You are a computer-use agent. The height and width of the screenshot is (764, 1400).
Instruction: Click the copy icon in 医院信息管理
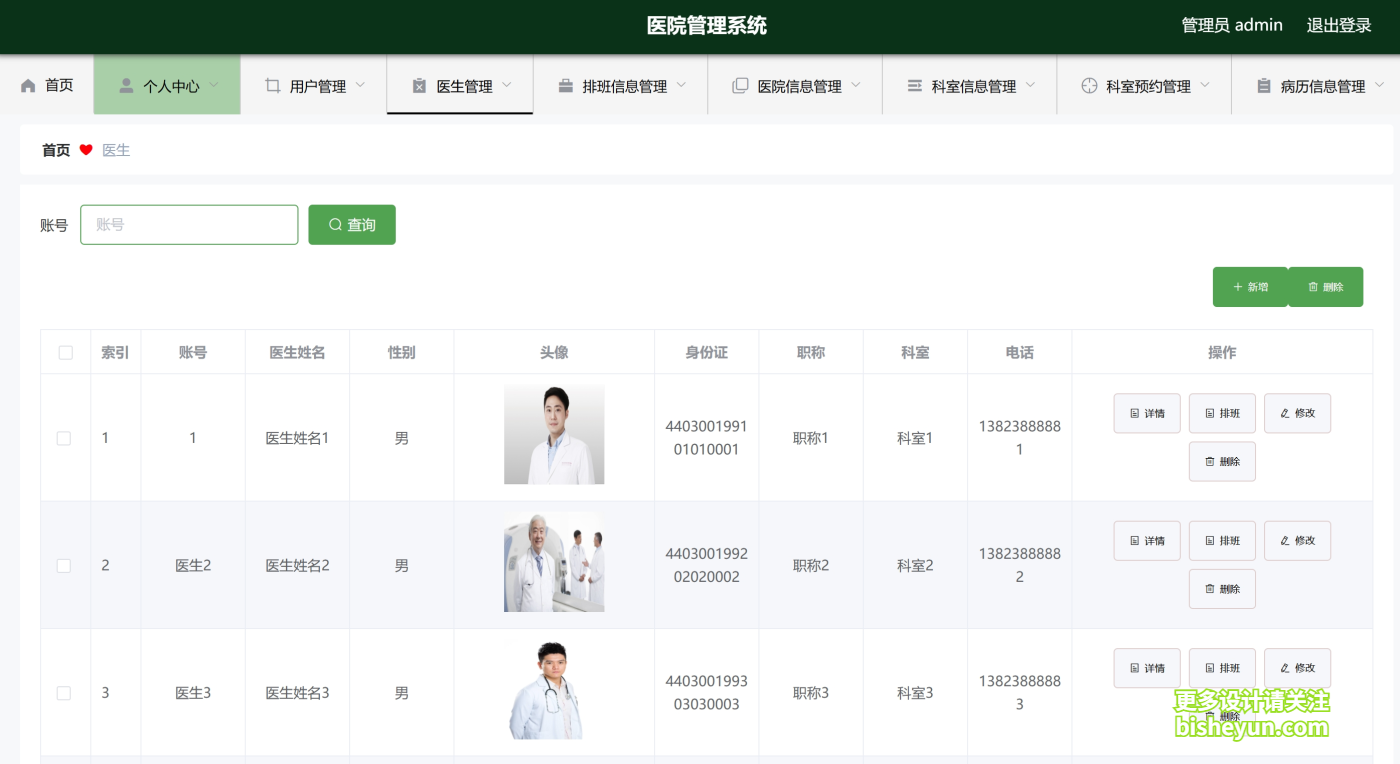click(740, 86)
